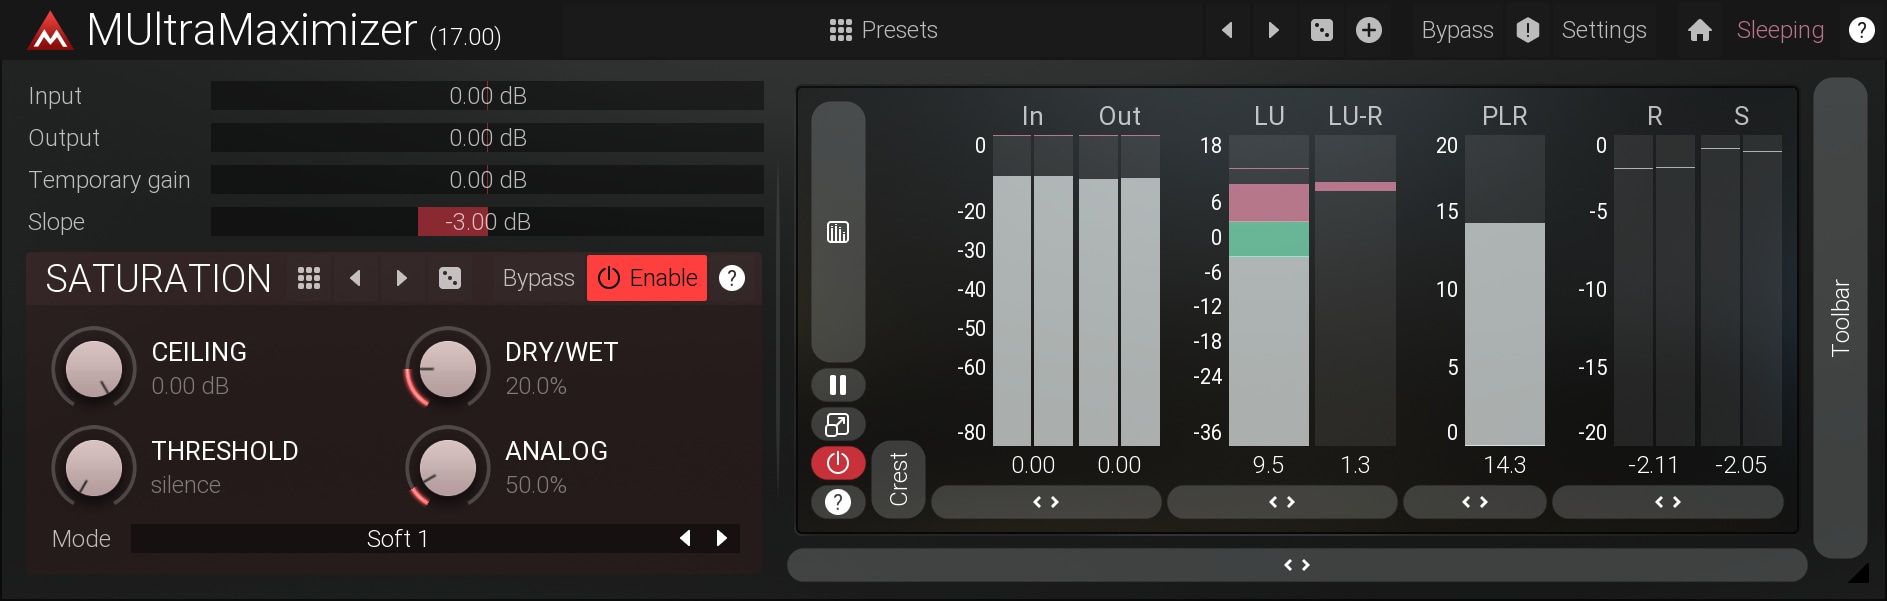The height and width of the screenshot is (601, 1887).
Task: Click the meter display mode icon
Action: 838,232
